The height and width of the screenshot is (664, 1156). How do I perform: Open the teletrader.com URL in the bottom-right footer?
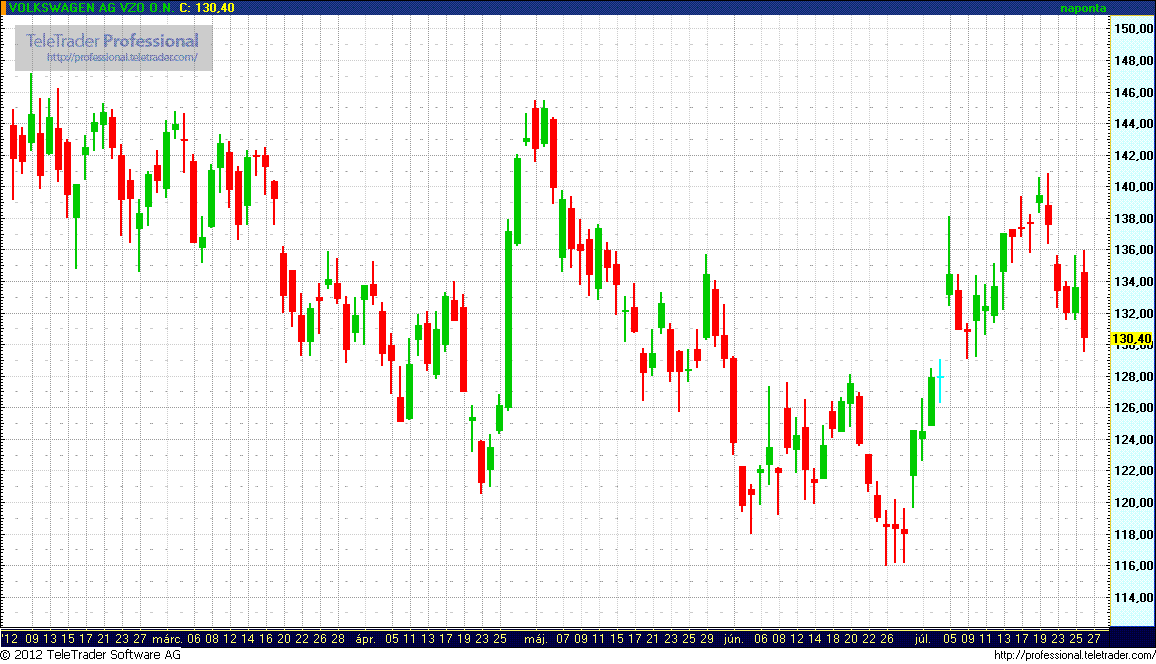[1073, 655]
